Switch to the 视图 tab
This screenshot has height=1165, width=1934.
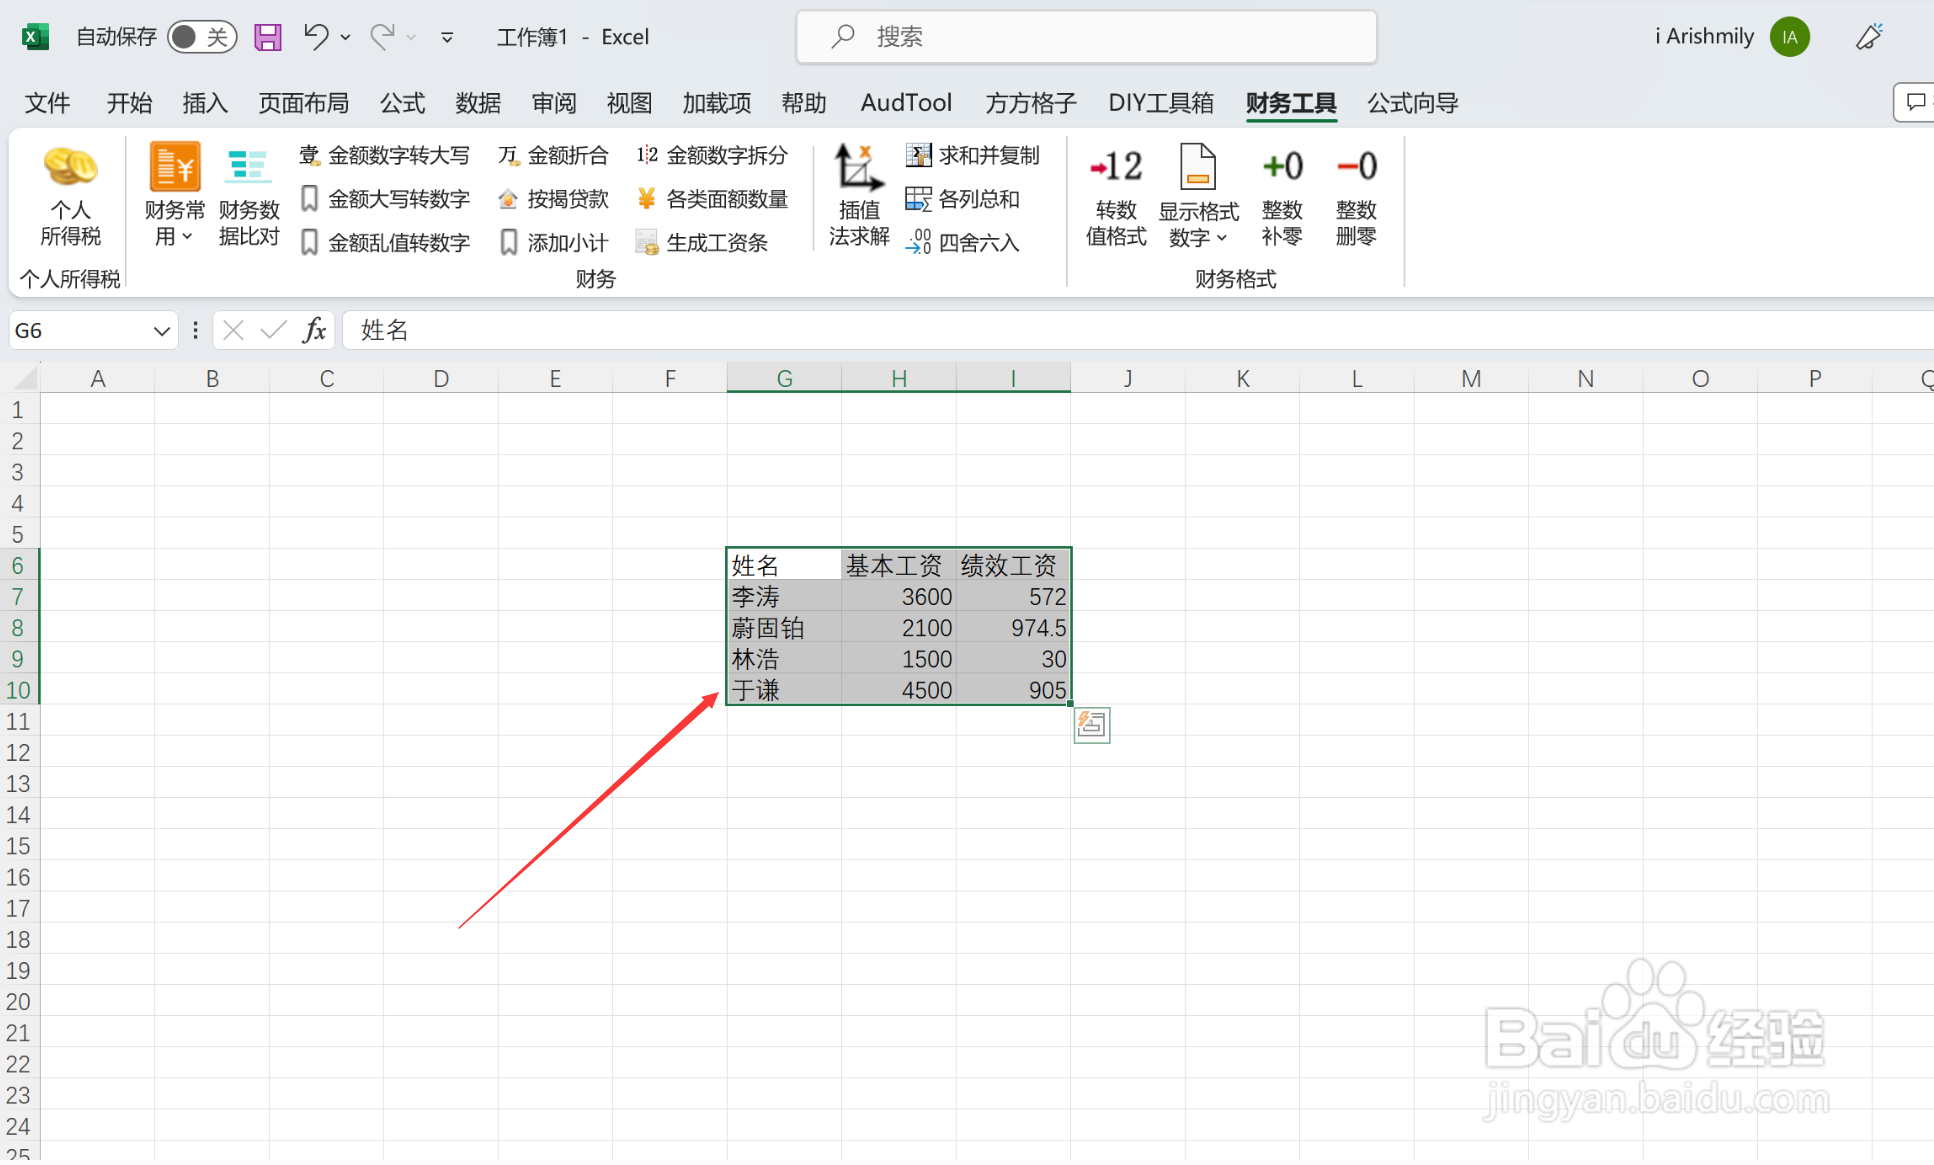pos(629,103)
